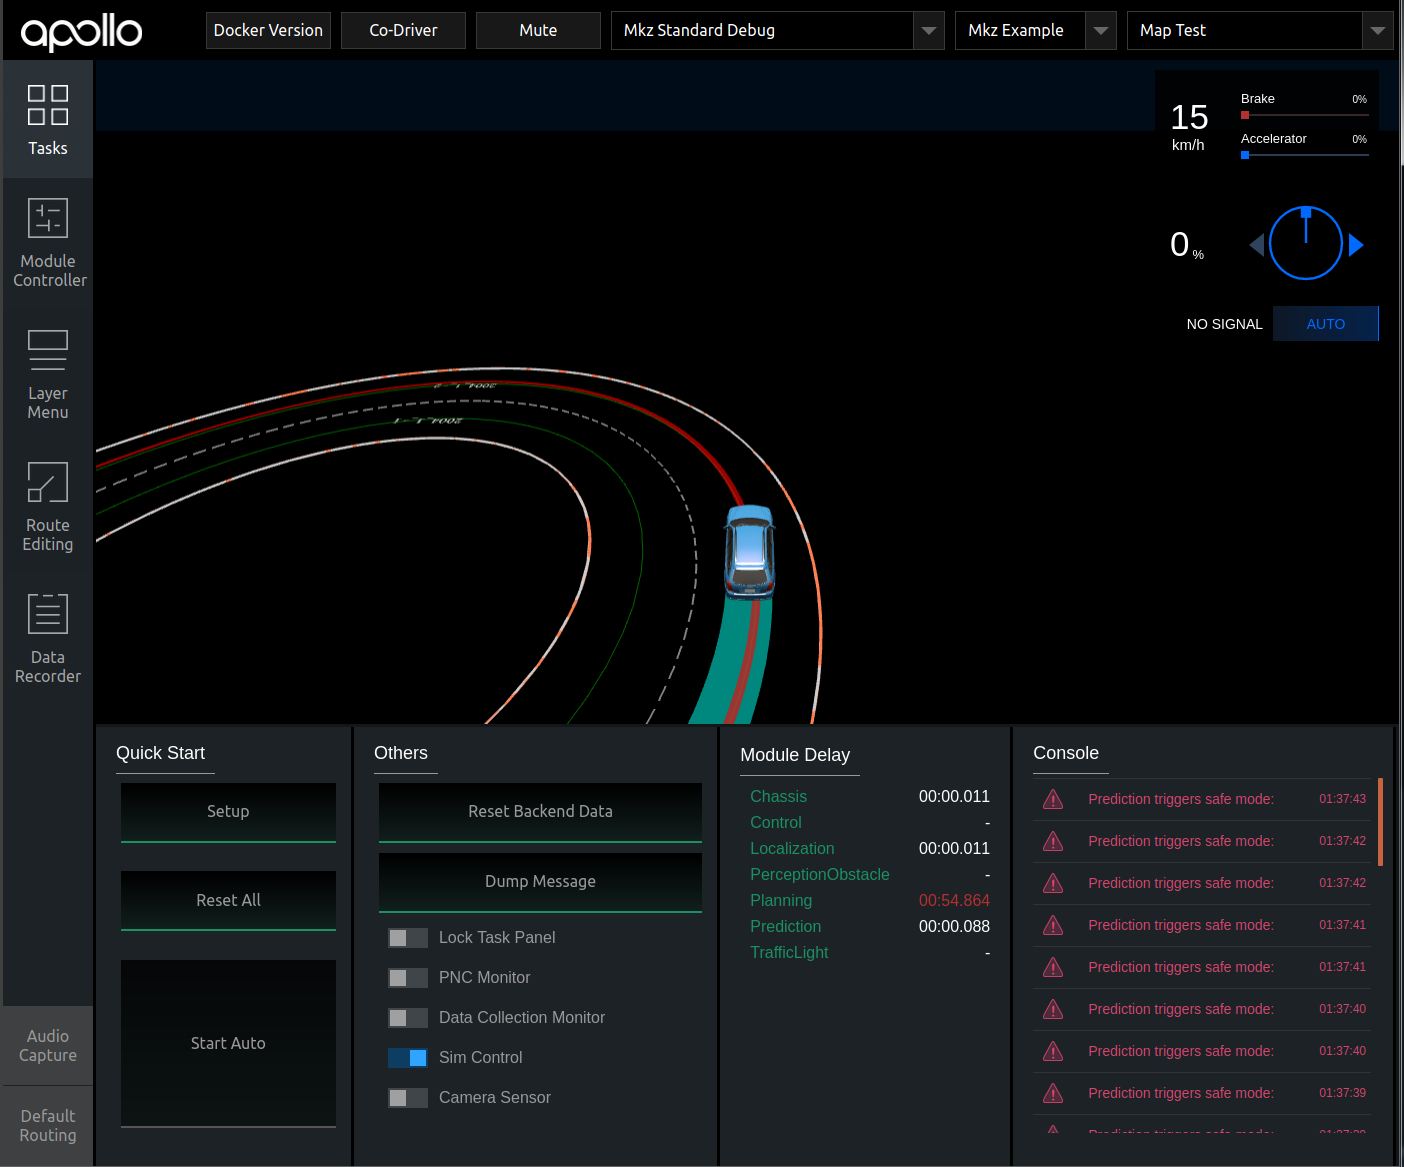Disable Sim Control
The width and height of the screenshot is (1404, 1167).
(407, 1057)
